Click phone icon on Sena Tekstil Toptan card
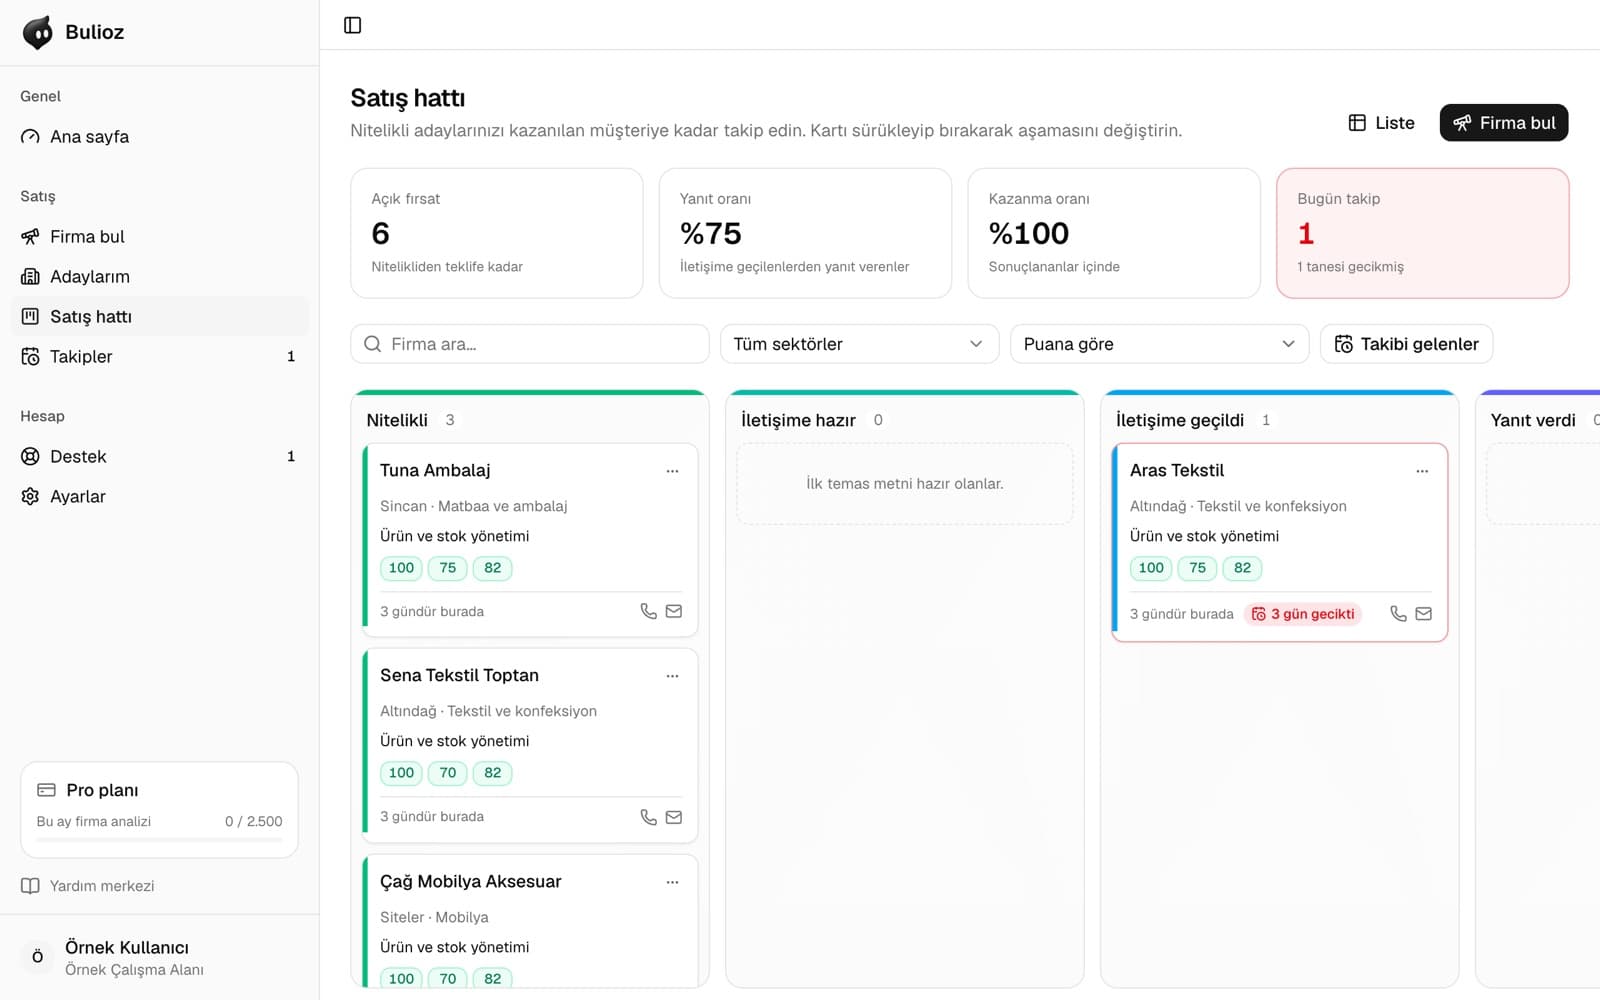Screen dimensions: 1600x1000 tap(649, 817)
